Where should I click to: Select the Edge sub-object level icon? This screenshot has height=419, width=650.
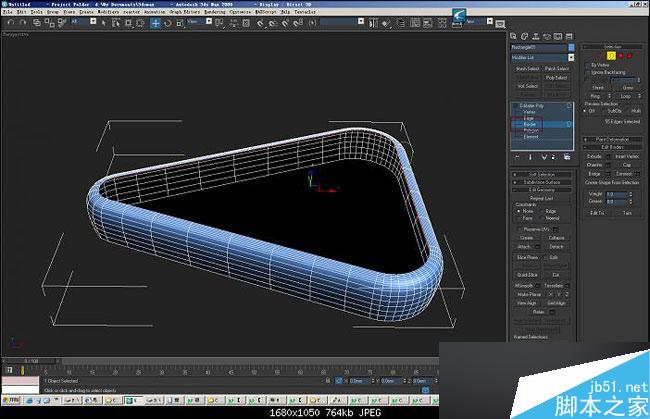coord(602,56)
